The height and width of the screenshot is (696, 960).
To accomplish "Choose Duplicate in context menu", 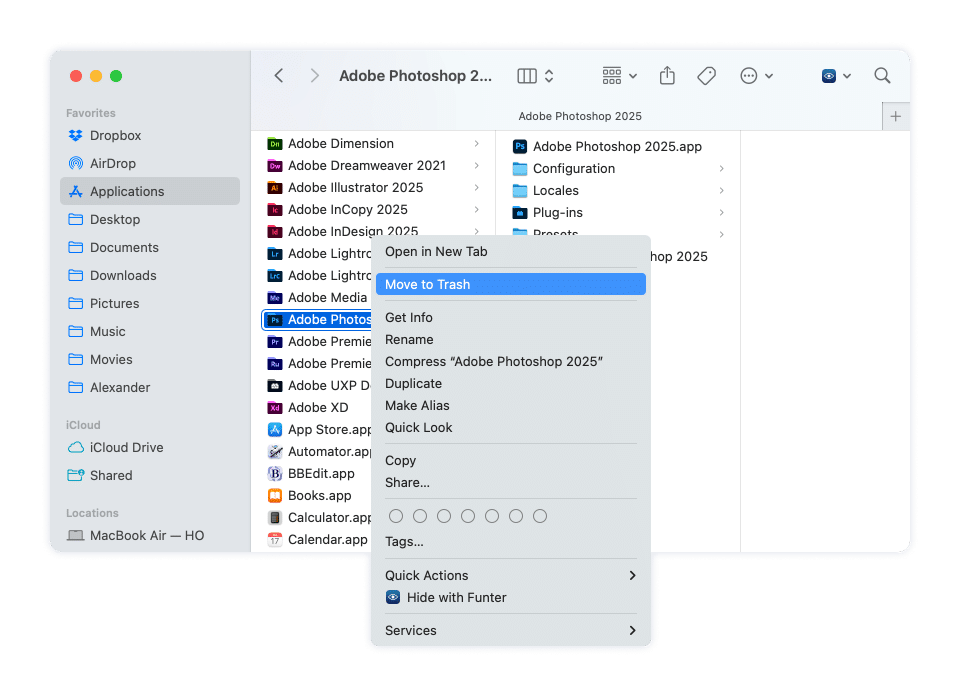I will pos(511,384).
